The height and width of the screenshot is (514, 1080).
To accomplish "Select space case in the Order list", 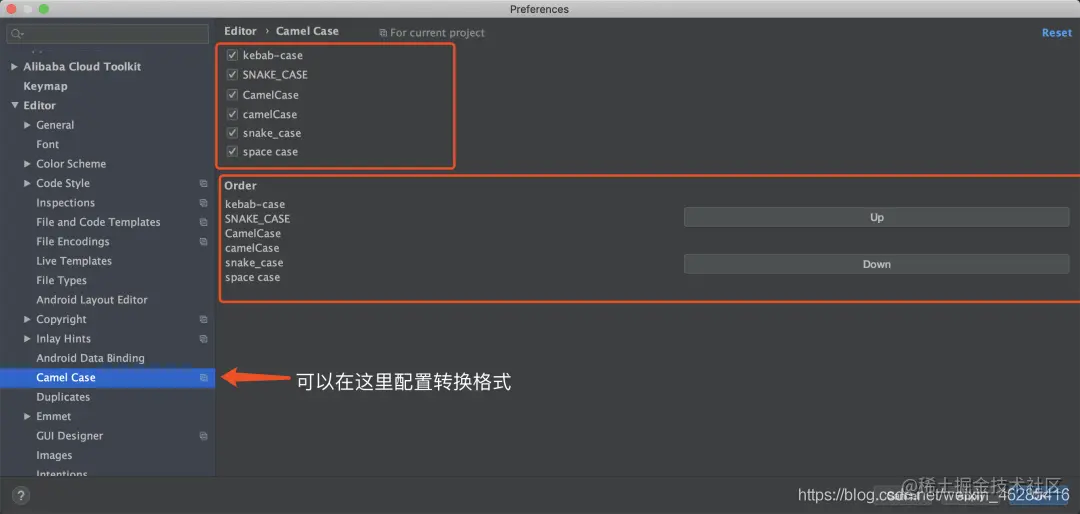I will 253,277.
